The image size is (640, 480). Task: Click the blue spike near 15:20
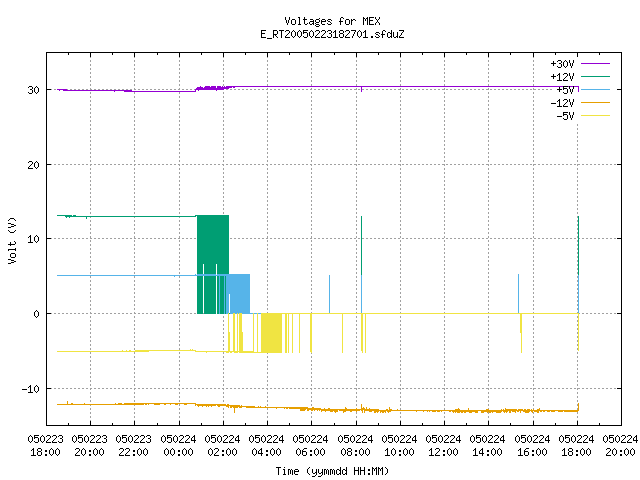tap(518, 294)
